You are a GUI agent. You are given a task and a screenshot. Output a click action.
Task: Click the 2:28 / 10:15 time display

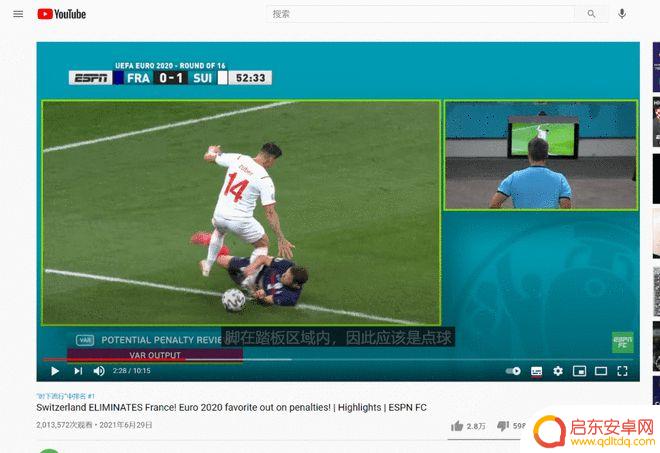[131, 371]
